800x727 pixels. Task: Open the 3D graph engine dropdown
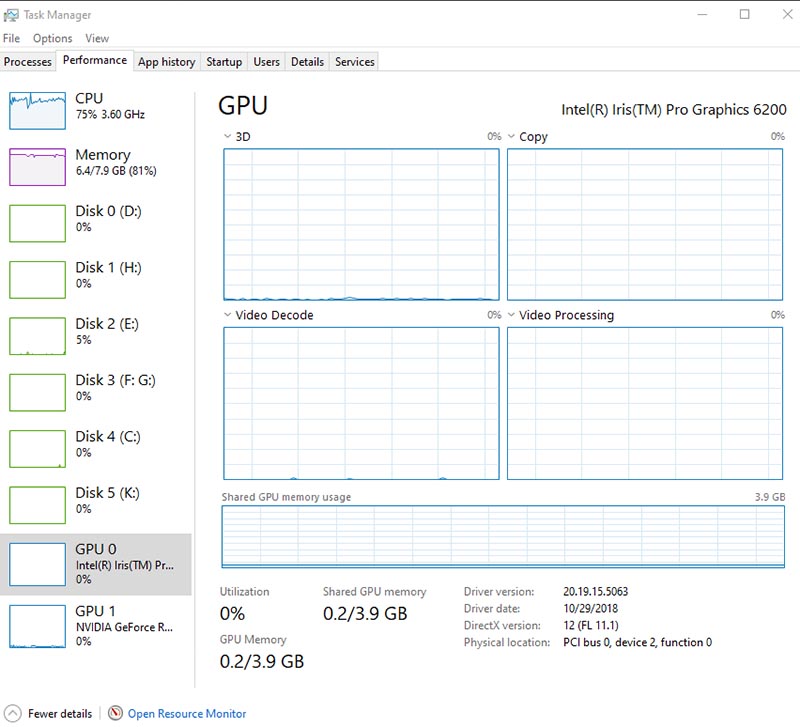pos(227,137)
